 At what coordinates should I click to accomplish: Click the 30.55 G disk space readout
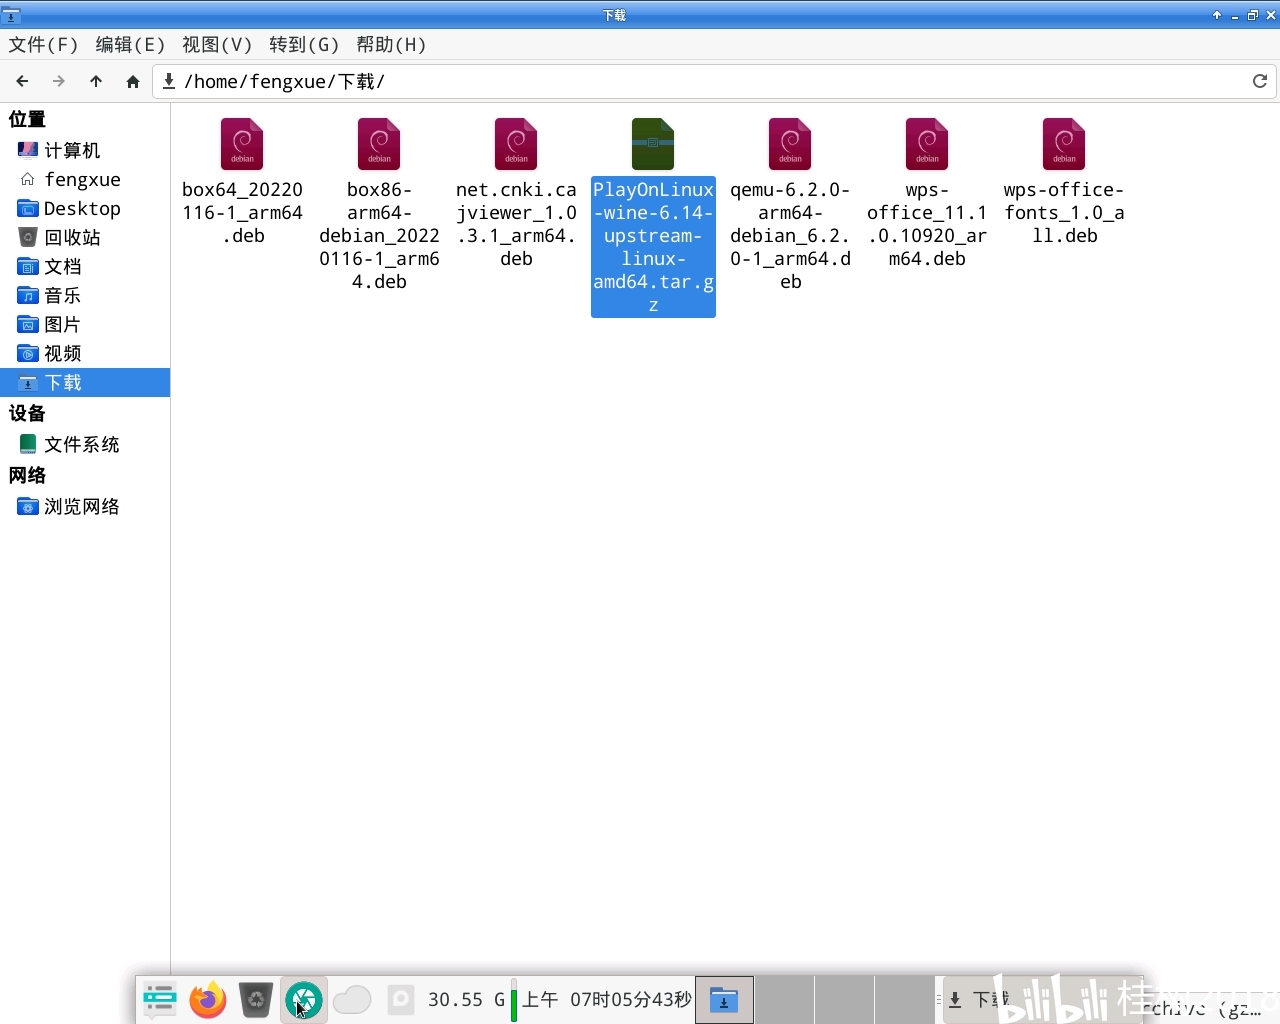pyautogui.click(x=467, y=999)
